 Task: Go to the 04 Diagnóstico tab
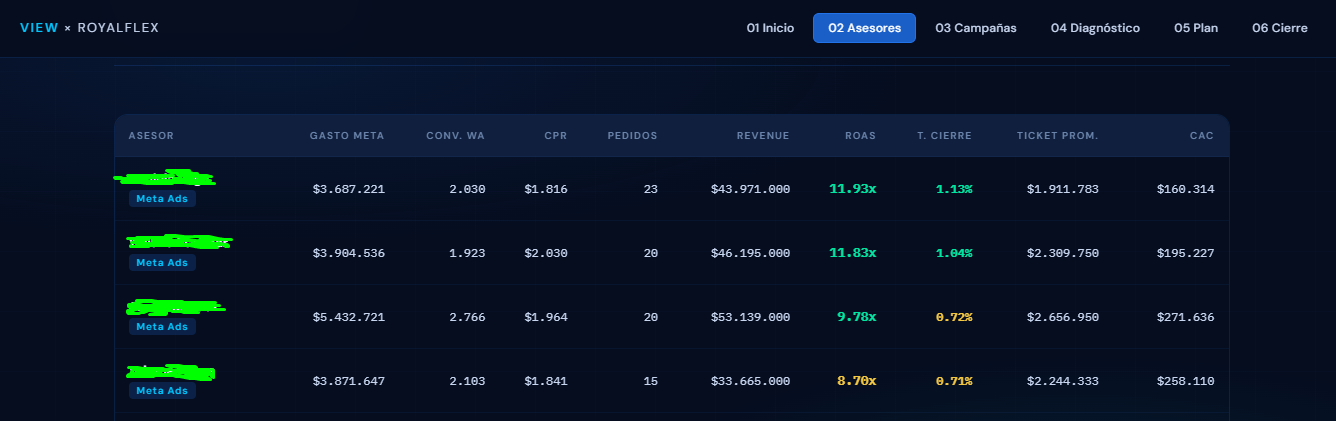pyautogui.click(x=1095, y=28)
